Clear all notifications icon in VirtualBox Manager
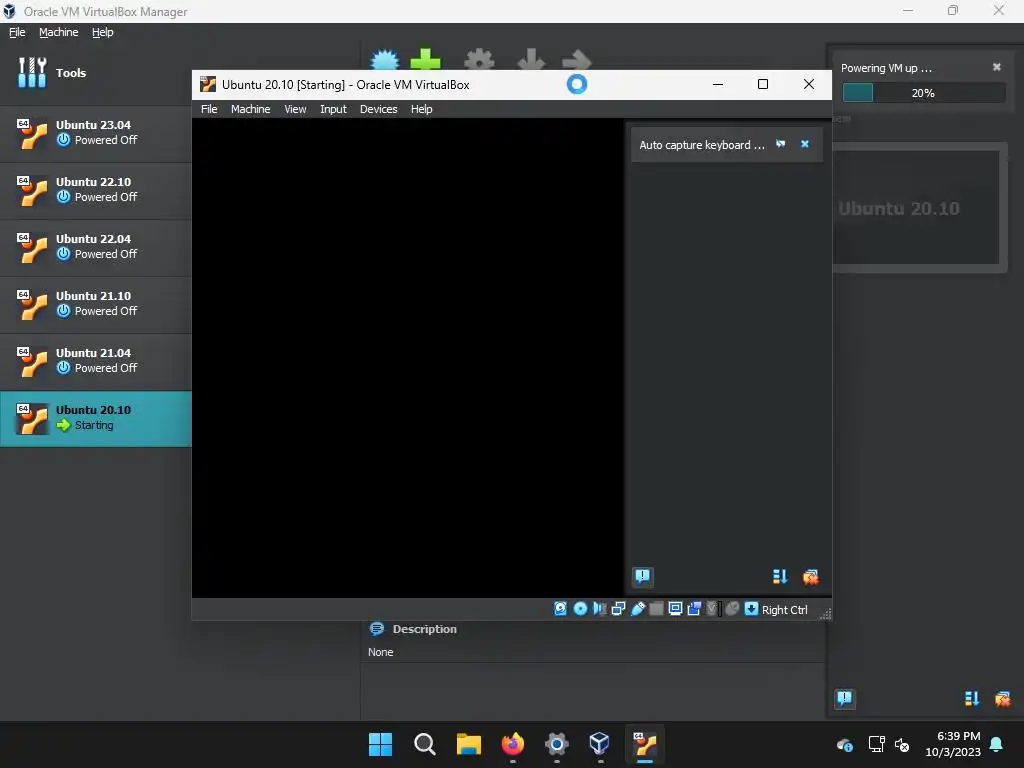This screenshot has width=1024, height=768. (1002, 699)
